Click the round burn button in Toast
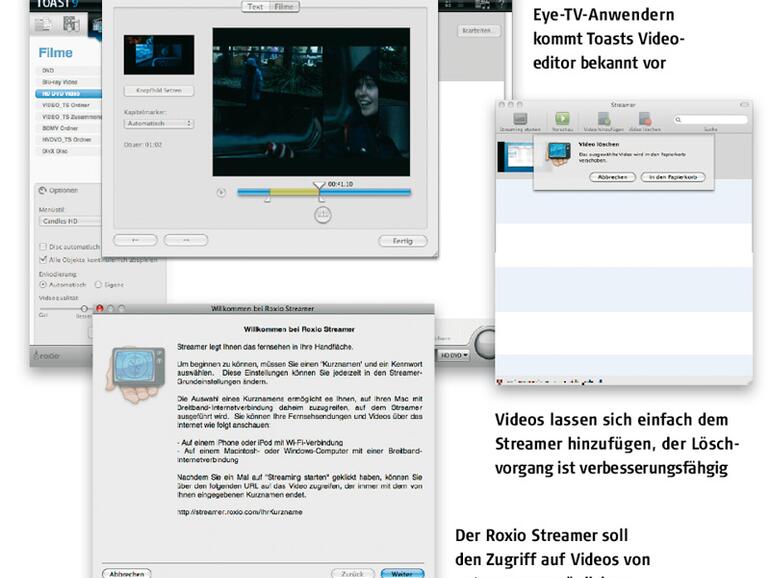Image resolution: width=770 pixels, height=578 pixels. coord(485,344)
